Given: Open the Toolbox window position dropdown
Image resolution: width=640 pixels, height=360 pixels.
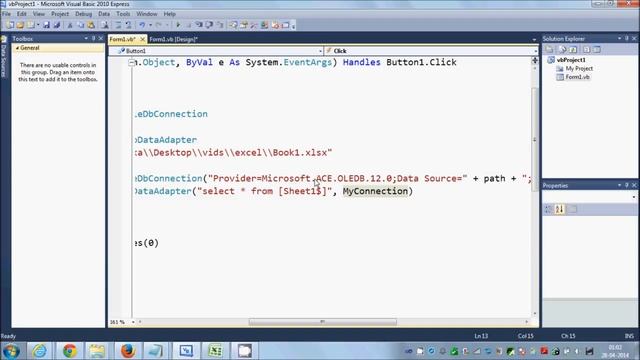Looking at the screenshot, I should 86,38.
